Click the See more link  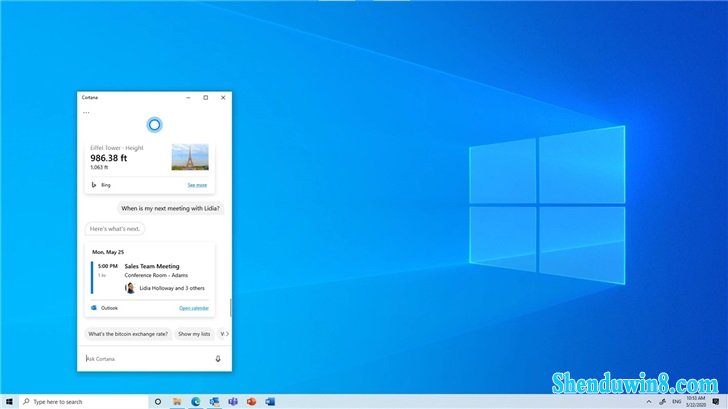[x=197, y=185]
